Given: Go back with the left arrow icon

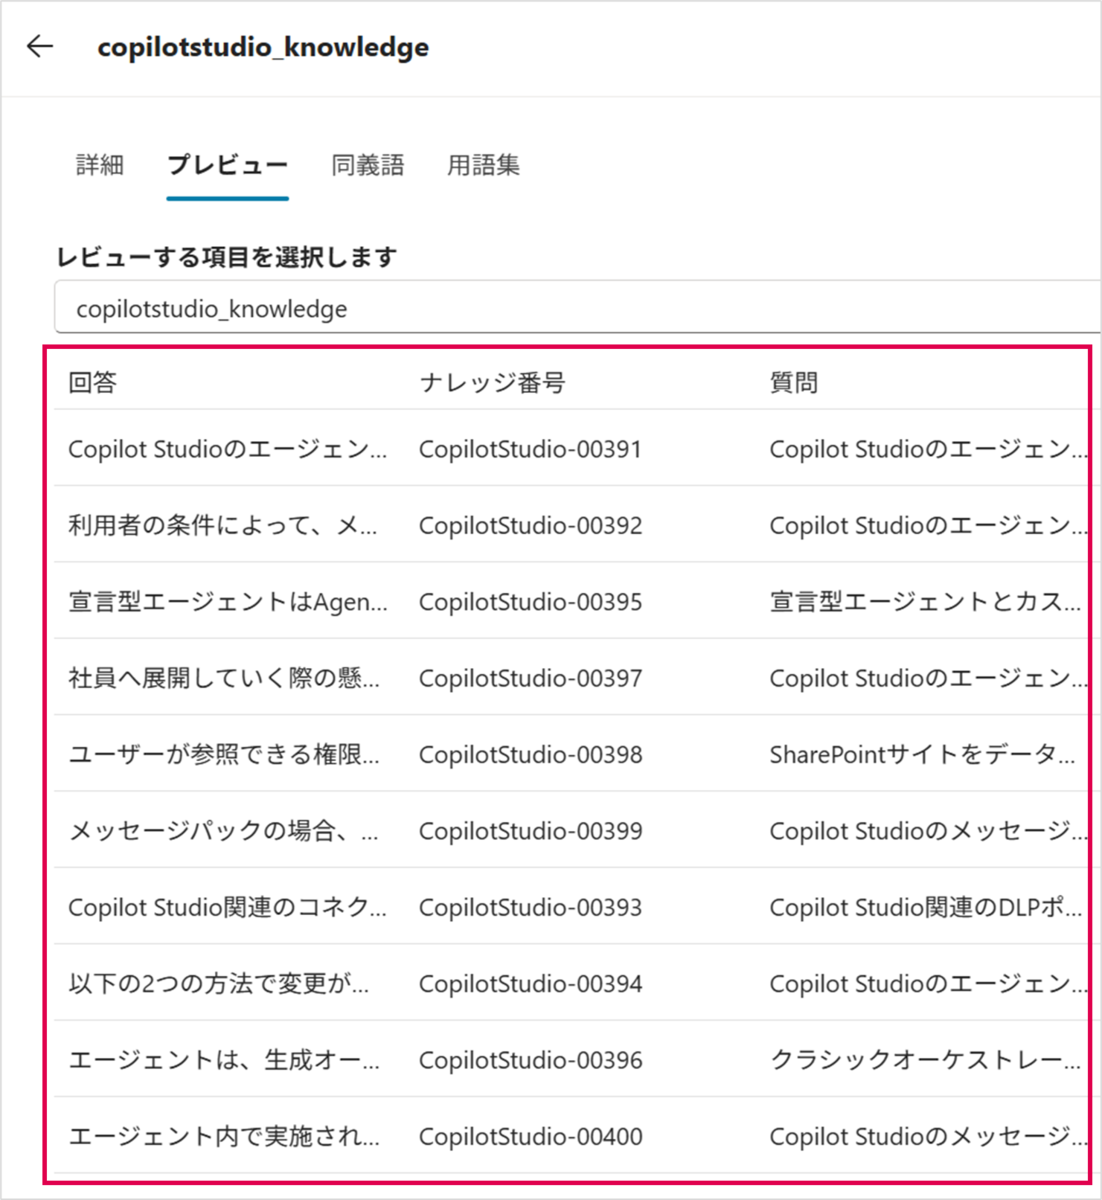Looking at the screenshot, I should [x=40, y=46].
